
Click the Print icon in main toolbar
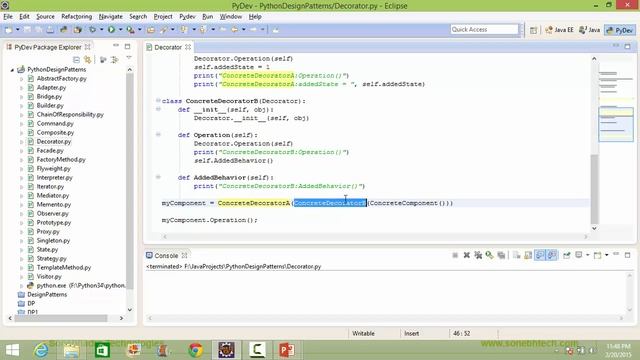click(x=50, y=29)
